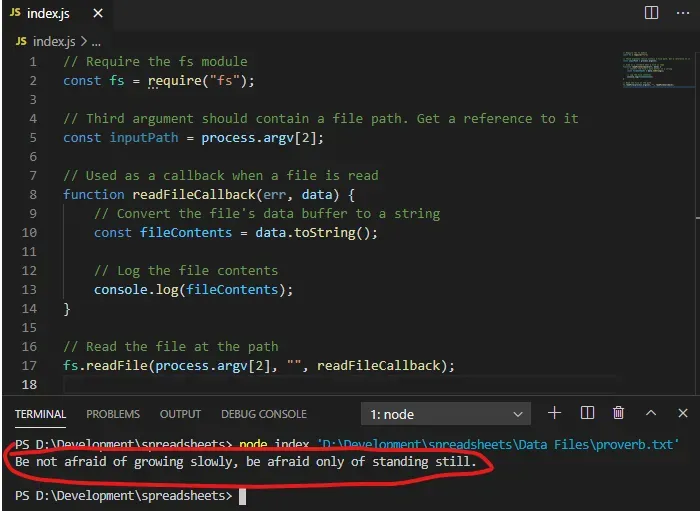Select the TERMINAL tab

click(40, 414)
